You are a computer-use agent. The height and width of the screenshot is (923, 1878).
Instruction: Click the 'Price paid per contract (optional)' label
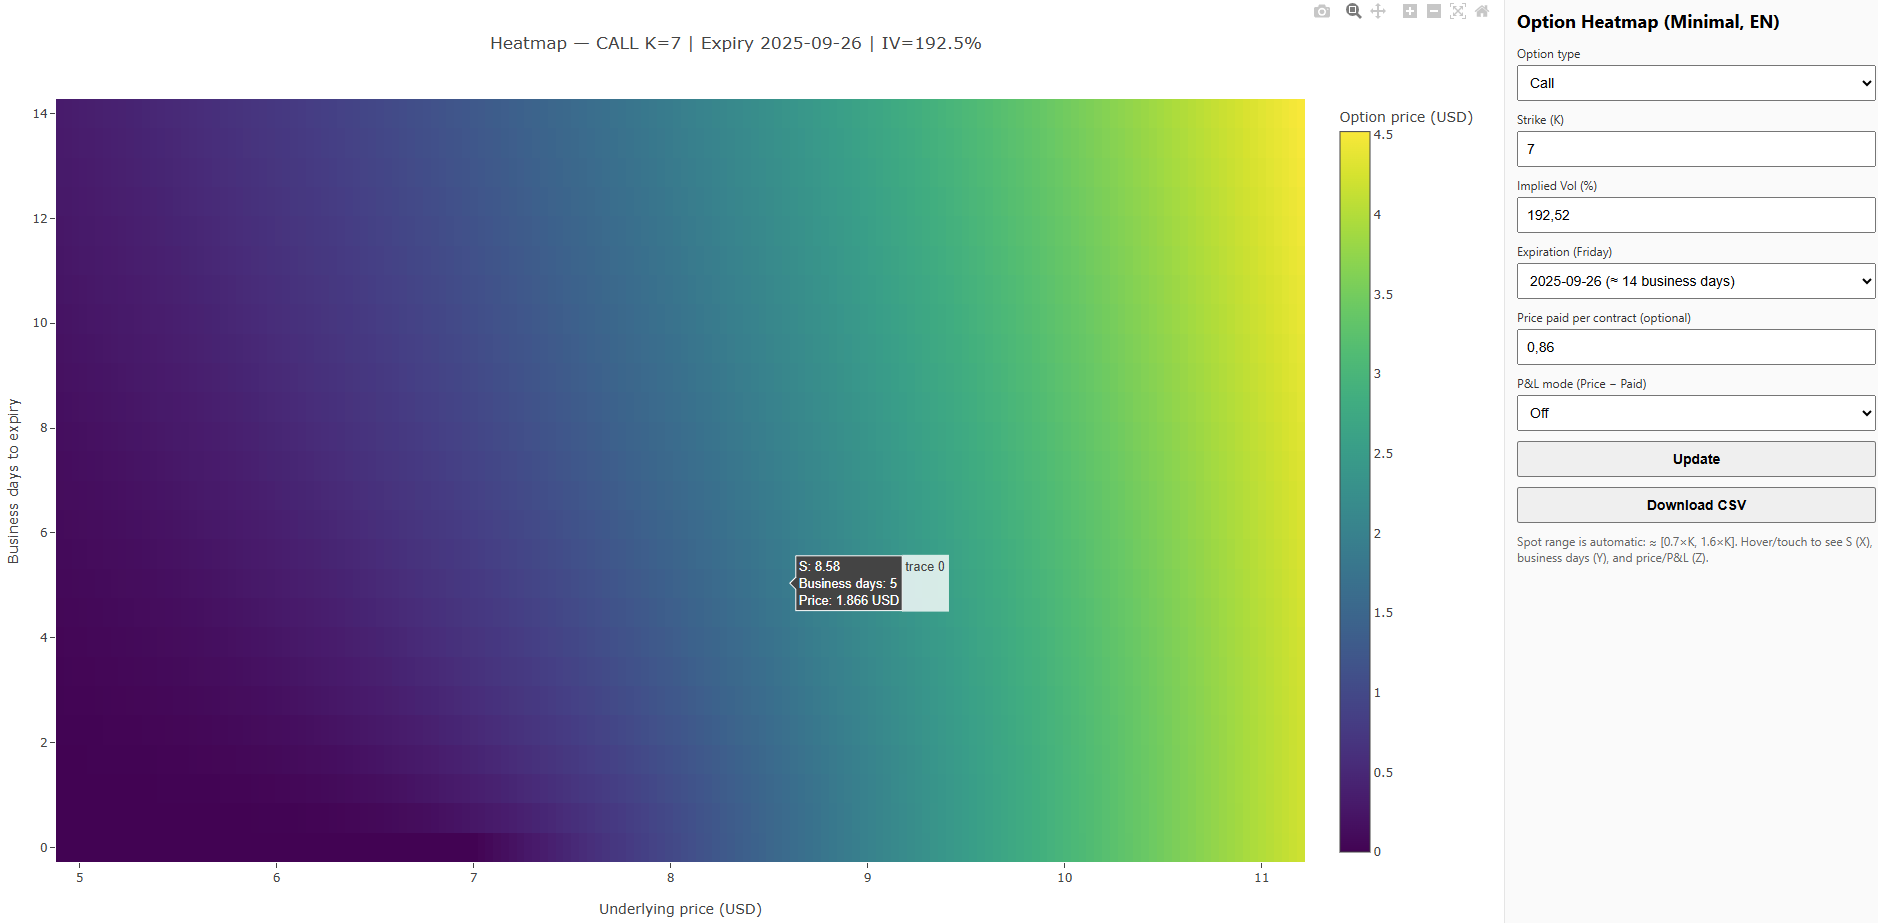(x=1604, y=318)
